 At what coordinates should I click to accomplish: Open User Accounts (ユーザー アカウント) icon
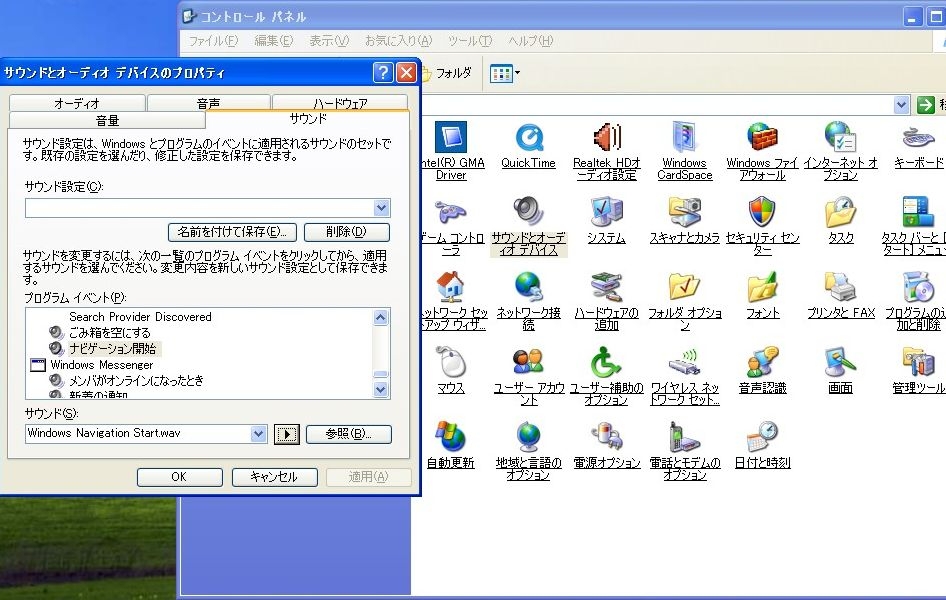click(529, 362)
